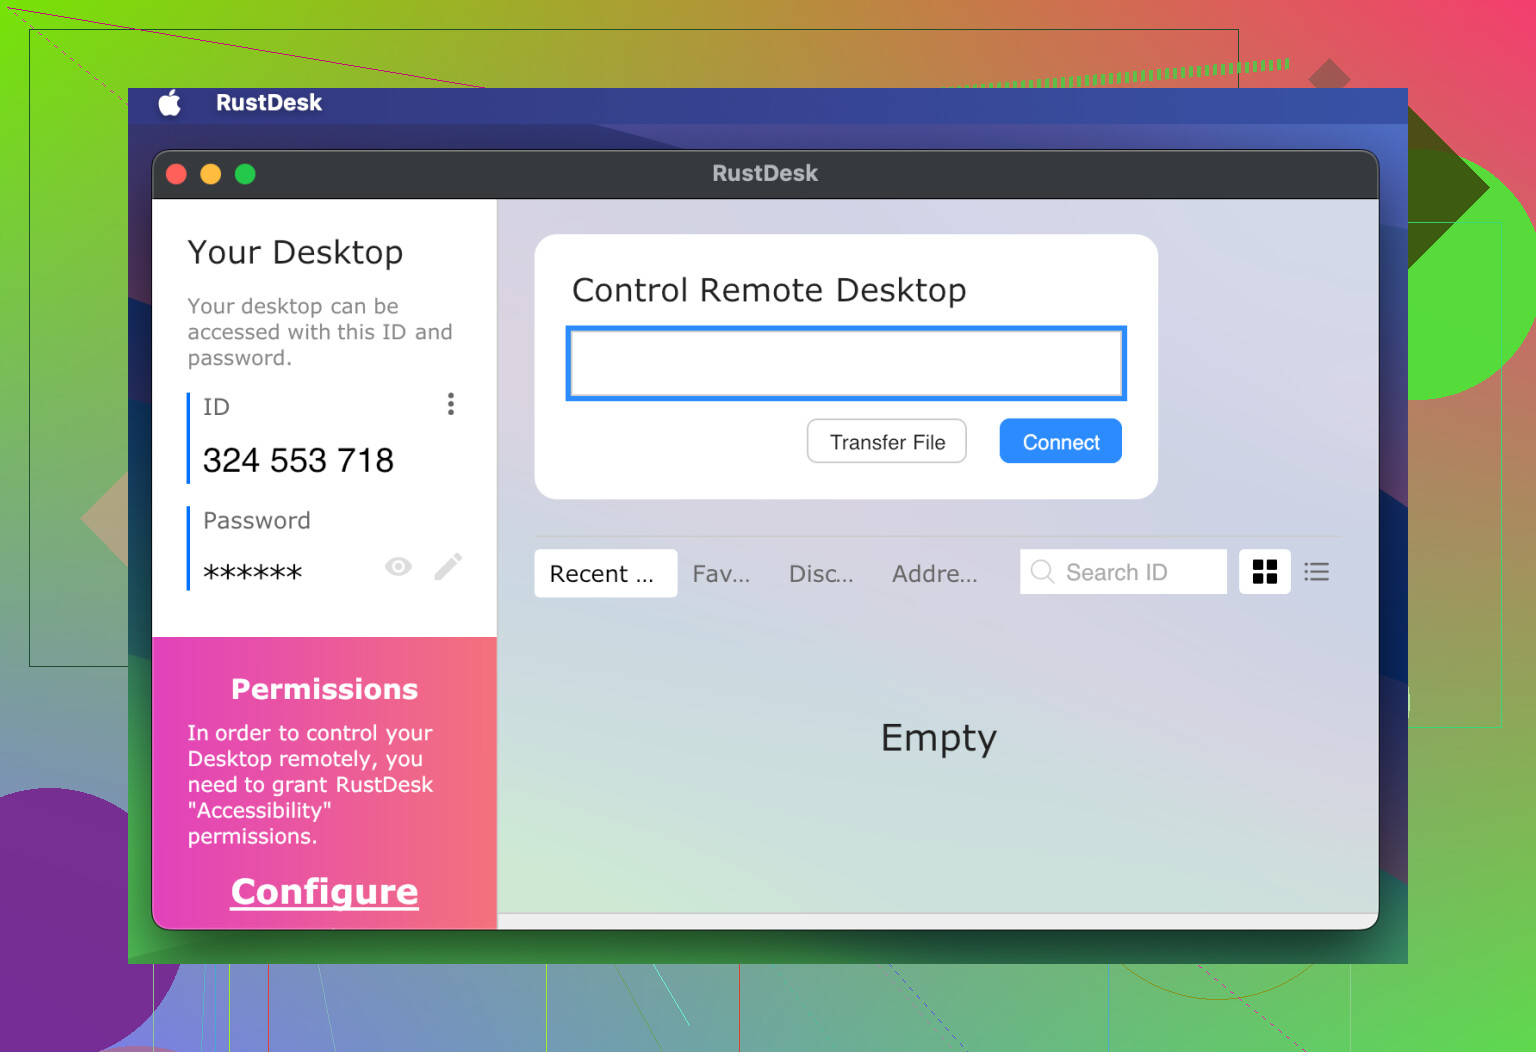The image size is (1536, 1052).
Task: Open the Apple menu
Action: 170,102
